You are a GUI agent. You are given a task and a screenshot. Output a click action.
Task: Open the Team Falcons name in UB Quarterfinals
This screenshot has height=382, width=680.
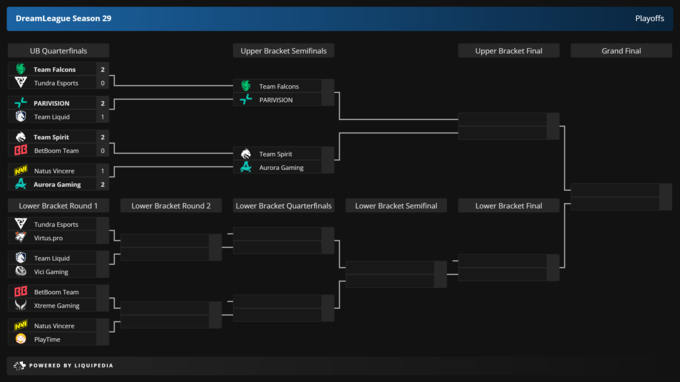55,69
